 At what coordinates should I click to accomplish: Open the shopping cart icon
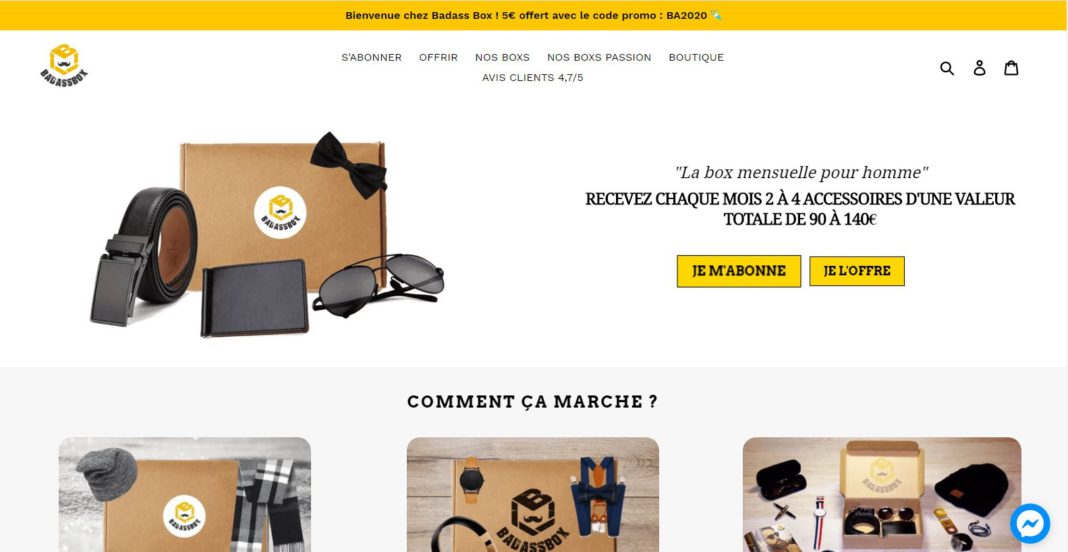(1011, 67)
